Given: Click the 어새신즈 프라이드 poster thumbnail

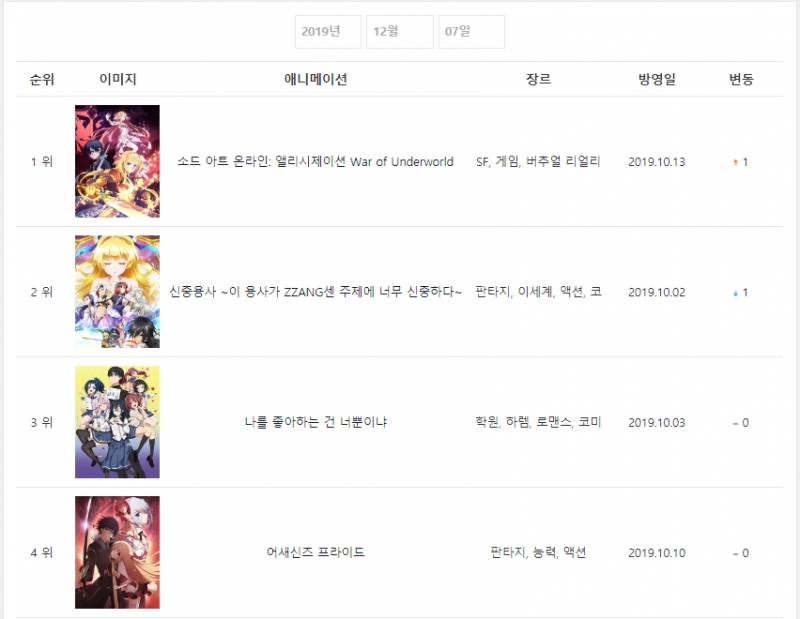Looking at the screenshot, I should coord(117,552).
